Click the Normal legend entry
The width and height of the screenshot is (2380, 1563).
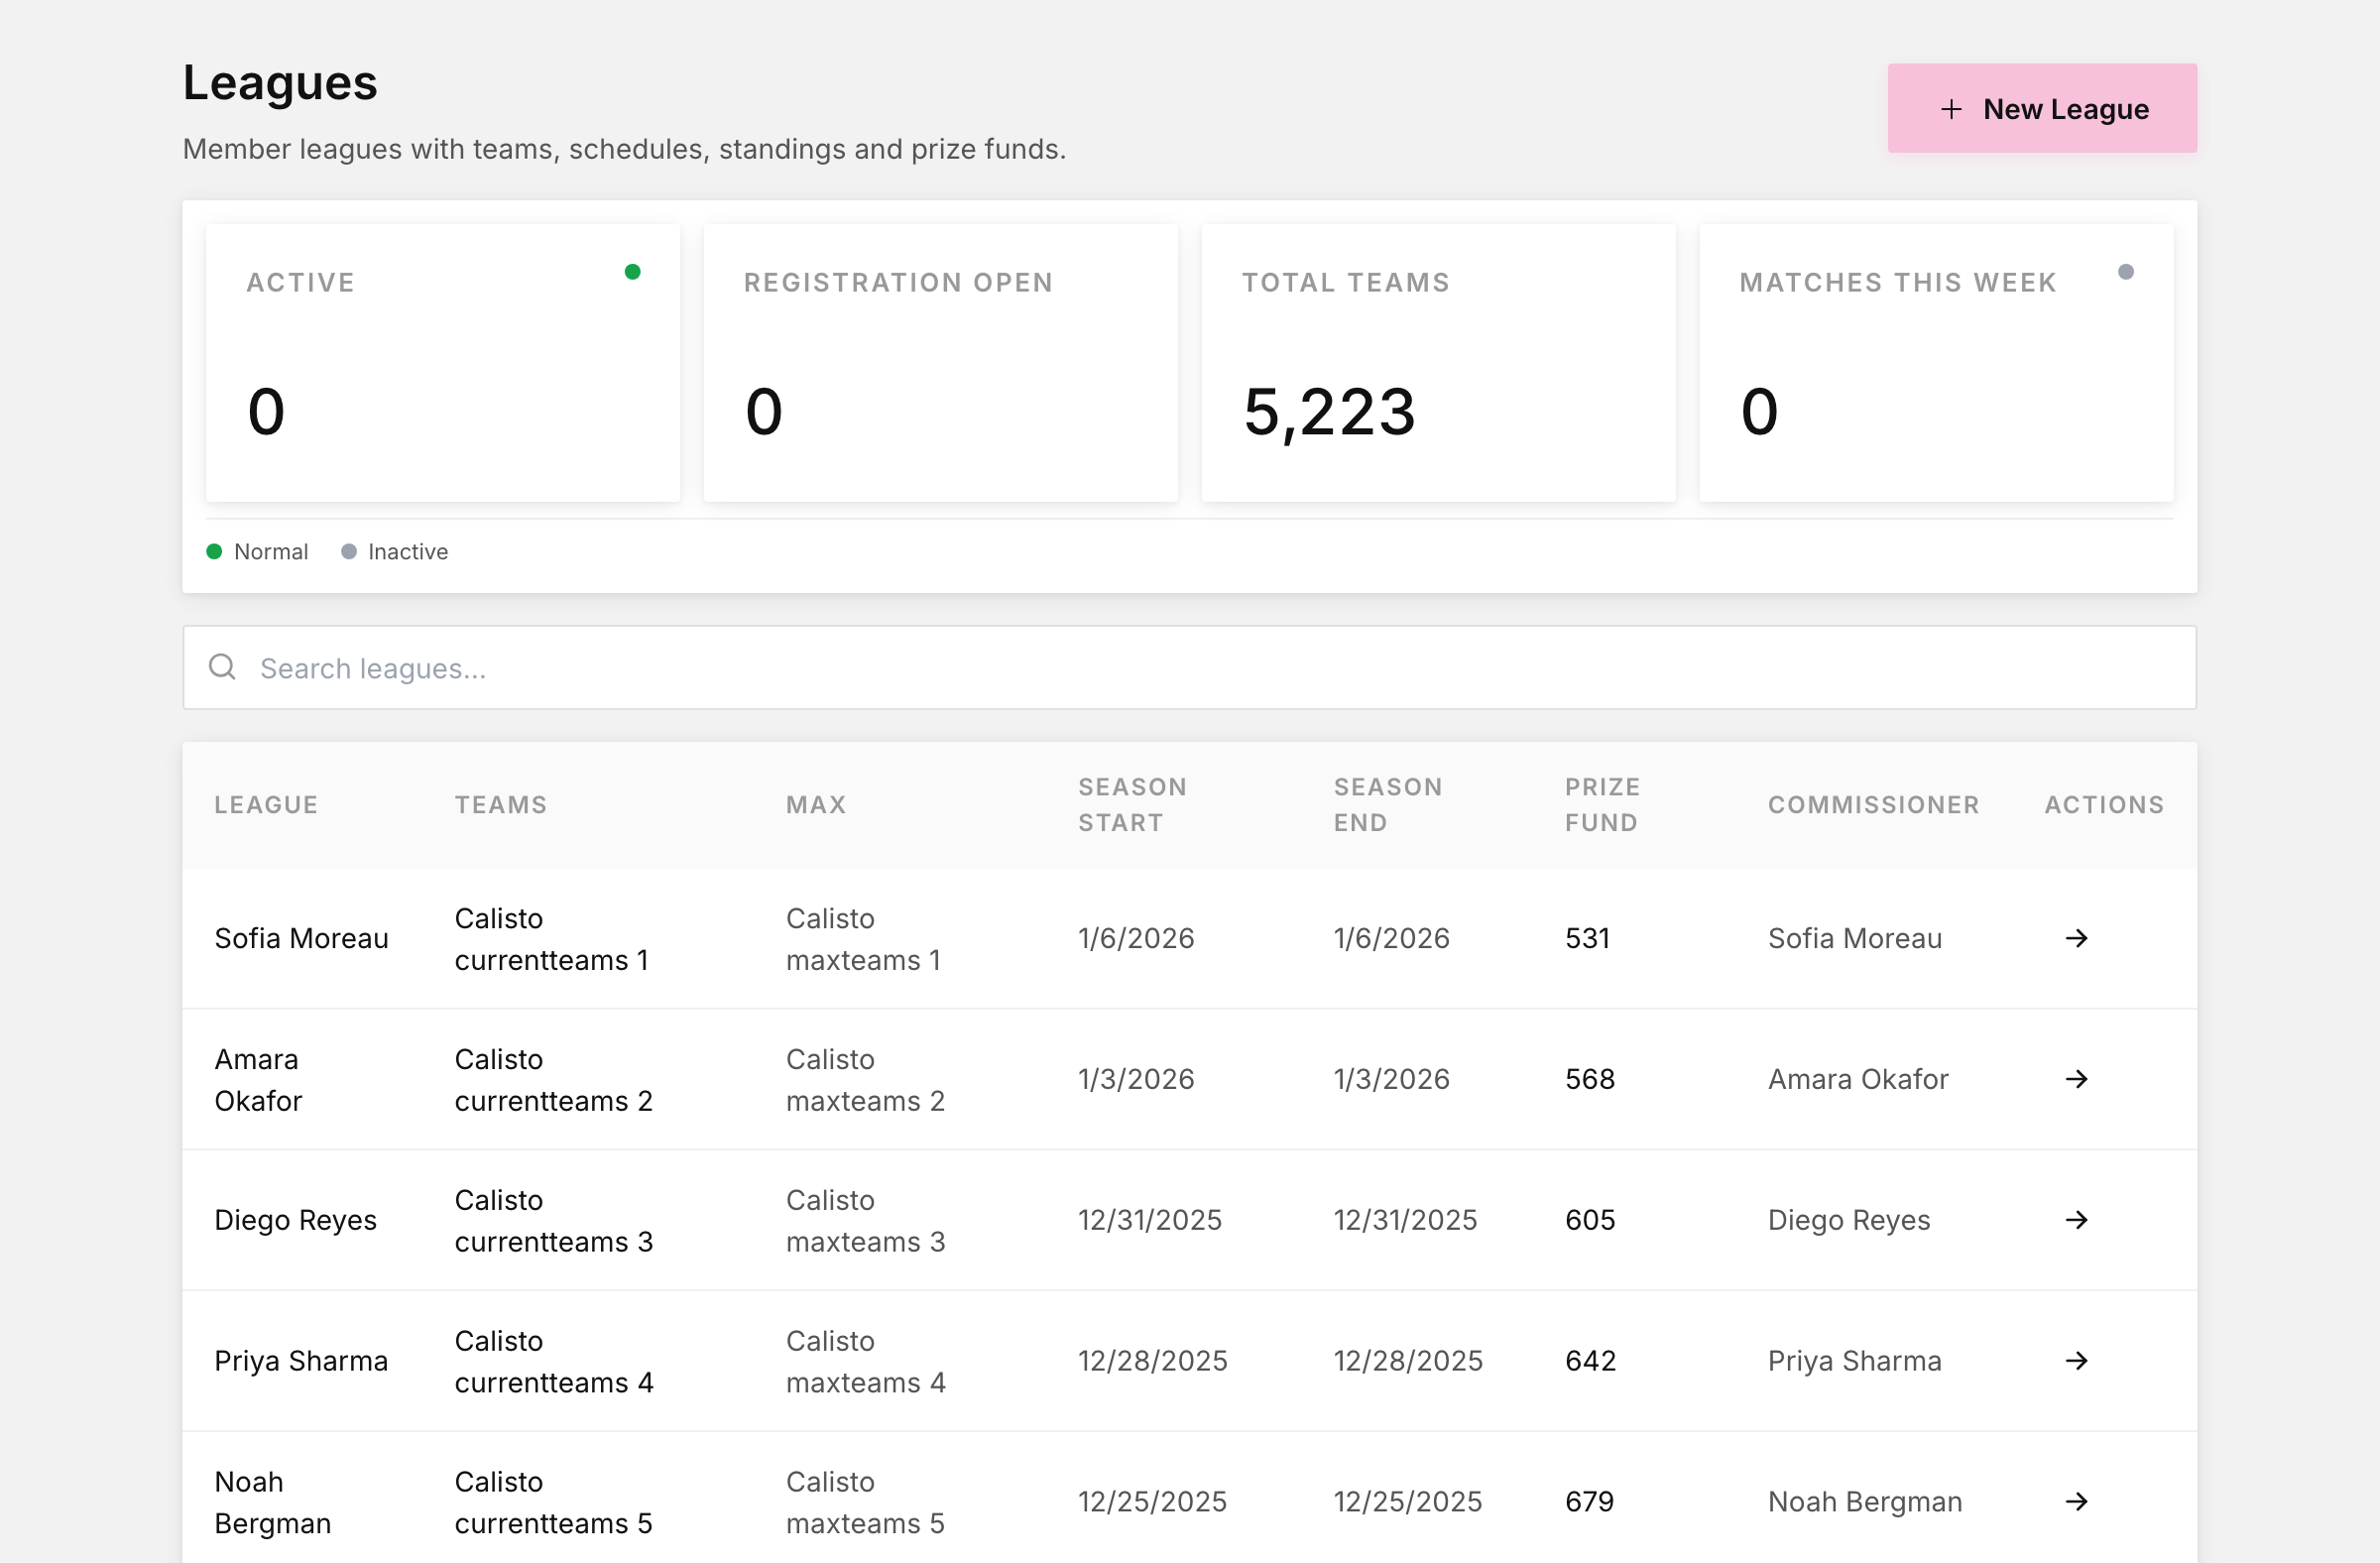tap(257, 552)
